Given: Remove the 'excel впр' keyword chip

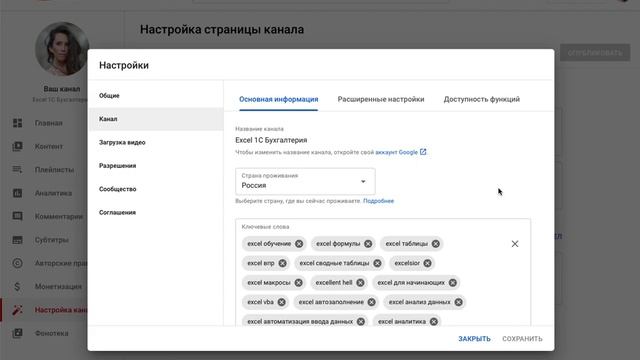Looking at the screenshot, I should coord(282,263).
